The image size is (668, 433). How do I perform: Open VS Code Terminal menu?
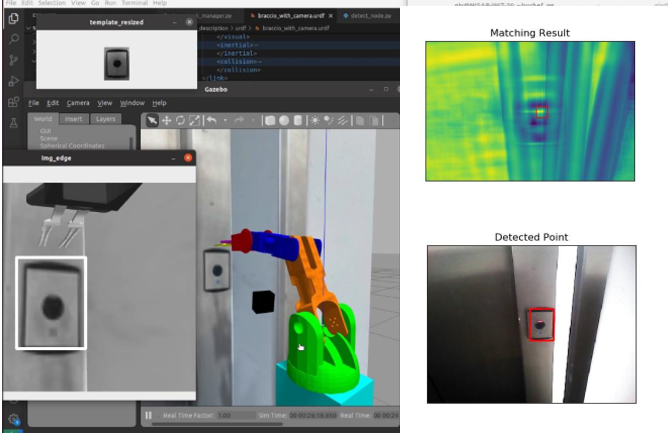(x=135, y=3)
